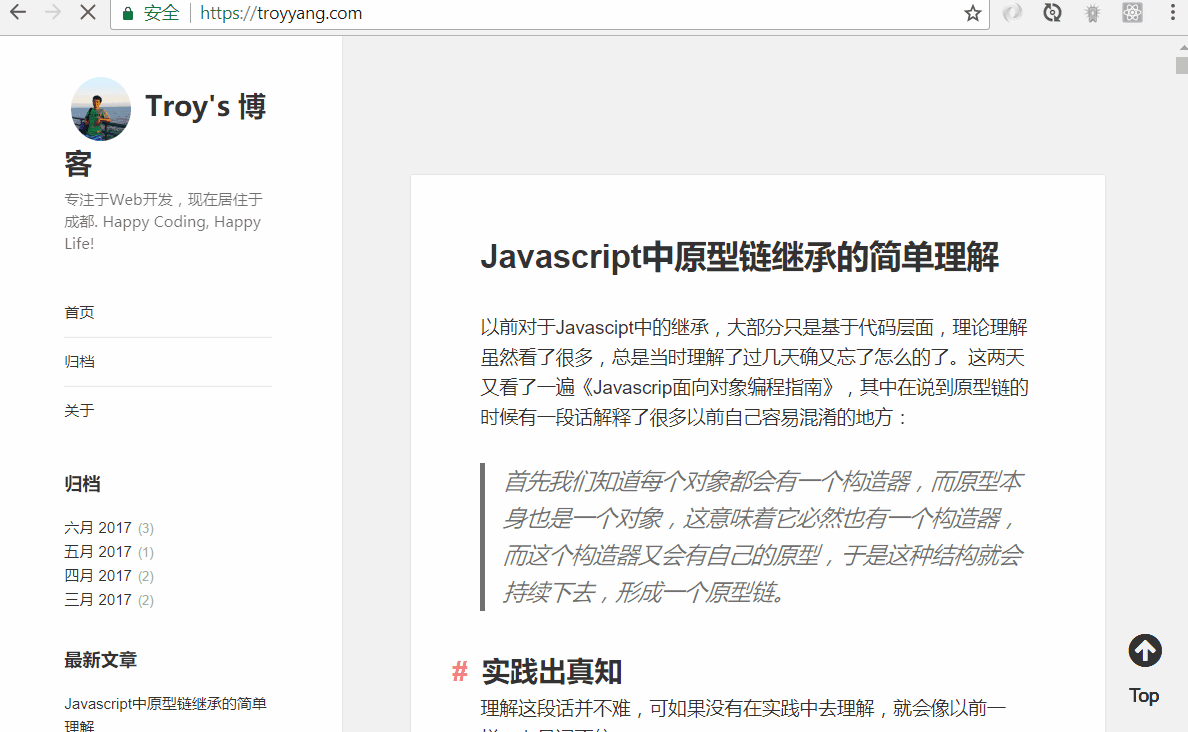Open the latest post link in the sidebar
The height and width of the screenshot is (732, 1188).
165,714
